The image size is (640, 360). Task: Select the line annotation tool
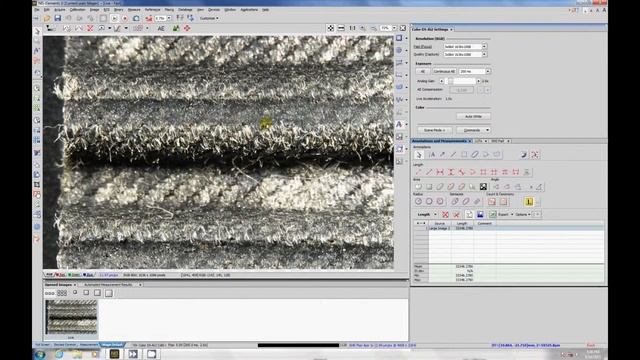pyautogui.click(x=453, y=155)
